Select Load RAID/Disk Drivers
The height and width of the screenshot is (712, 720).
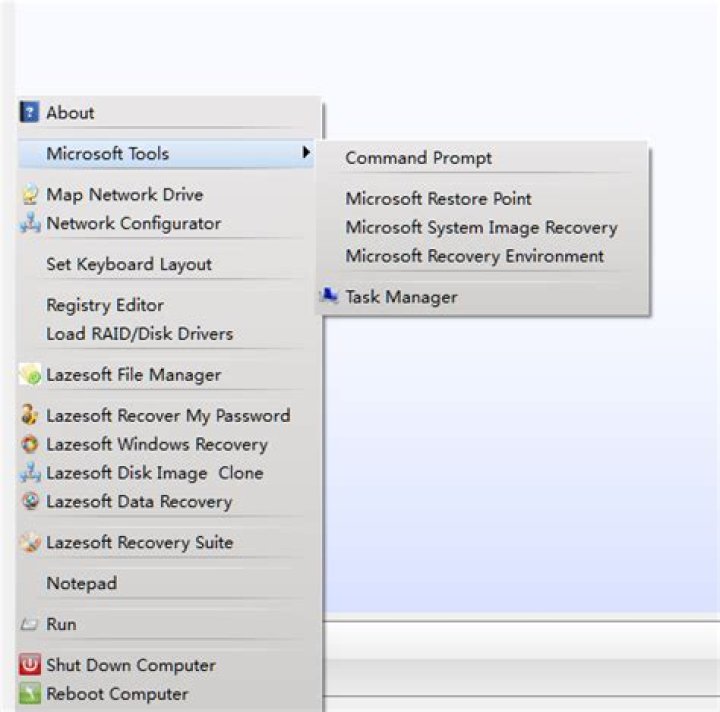[x=169, y=334]
